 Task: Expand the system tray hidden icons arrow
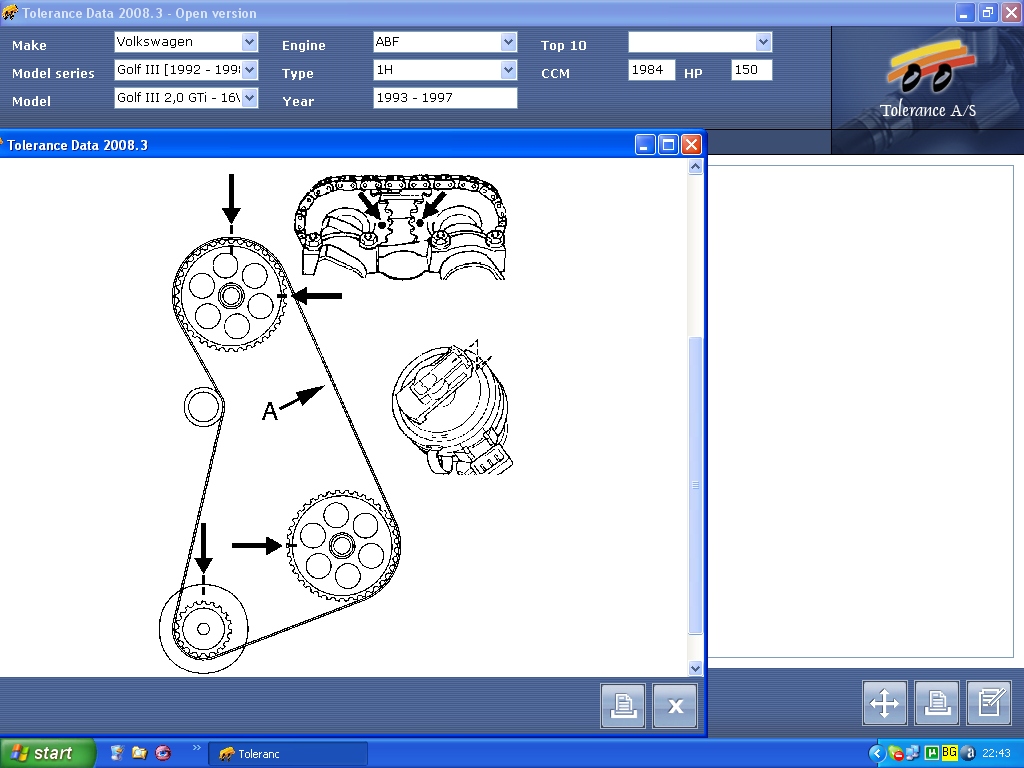tap(877, 753)
